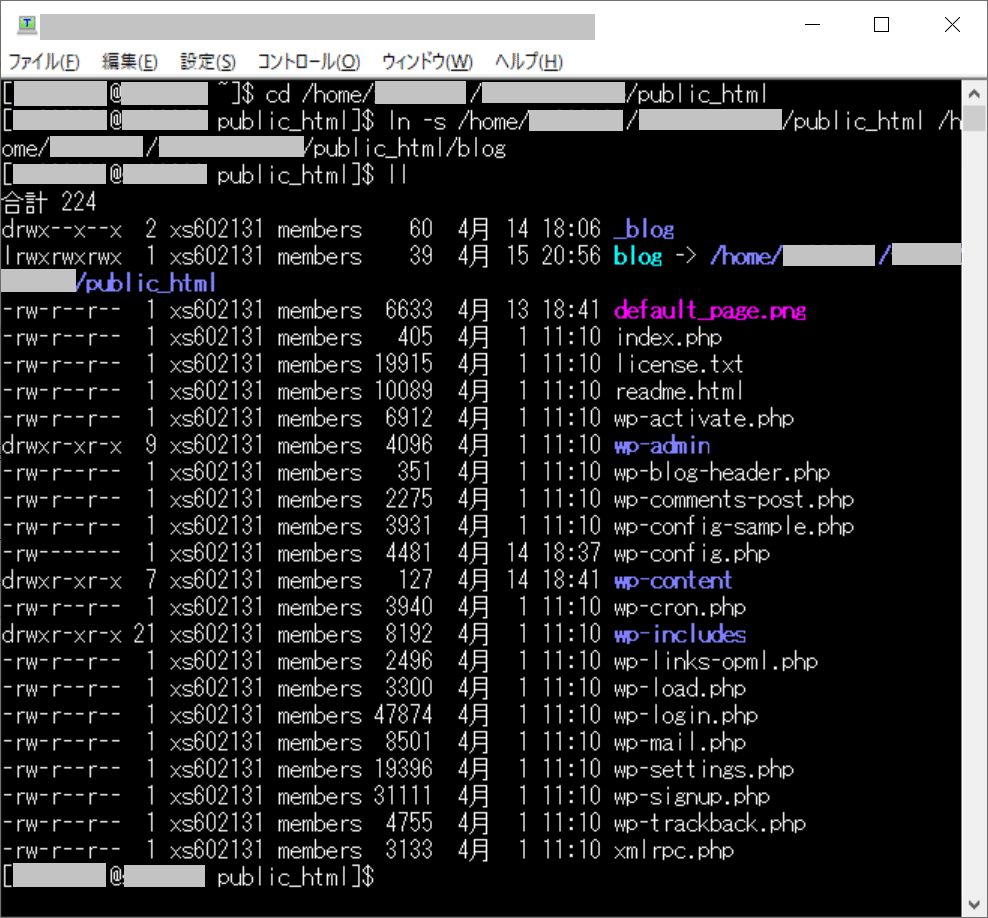
Task: Click the wp-comments-post.php file name
Action: tap(734, 500)
